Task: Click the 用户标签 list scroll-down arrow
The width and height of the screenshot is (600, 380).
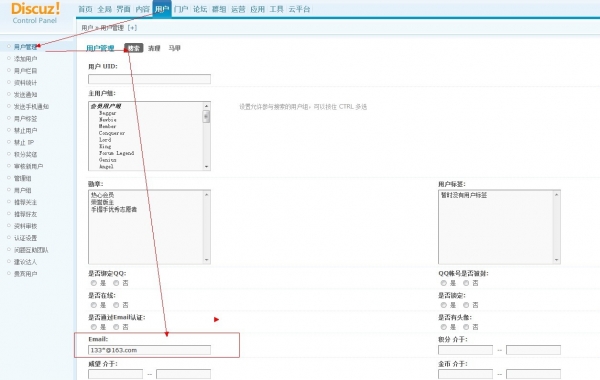Action: 556,260
